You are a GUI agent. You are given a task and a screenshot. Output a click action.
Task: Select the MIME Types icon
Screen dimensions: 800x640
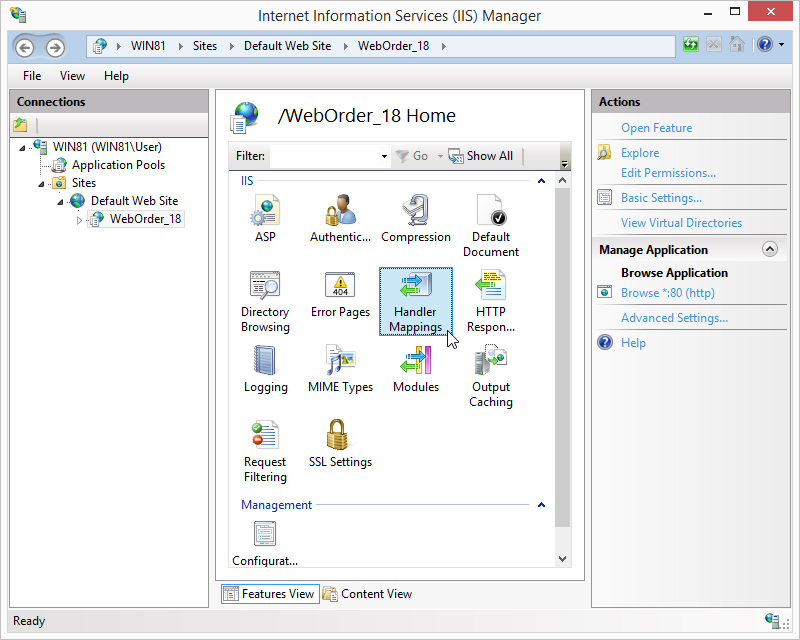pyautogui.click(x=340, y=360)
